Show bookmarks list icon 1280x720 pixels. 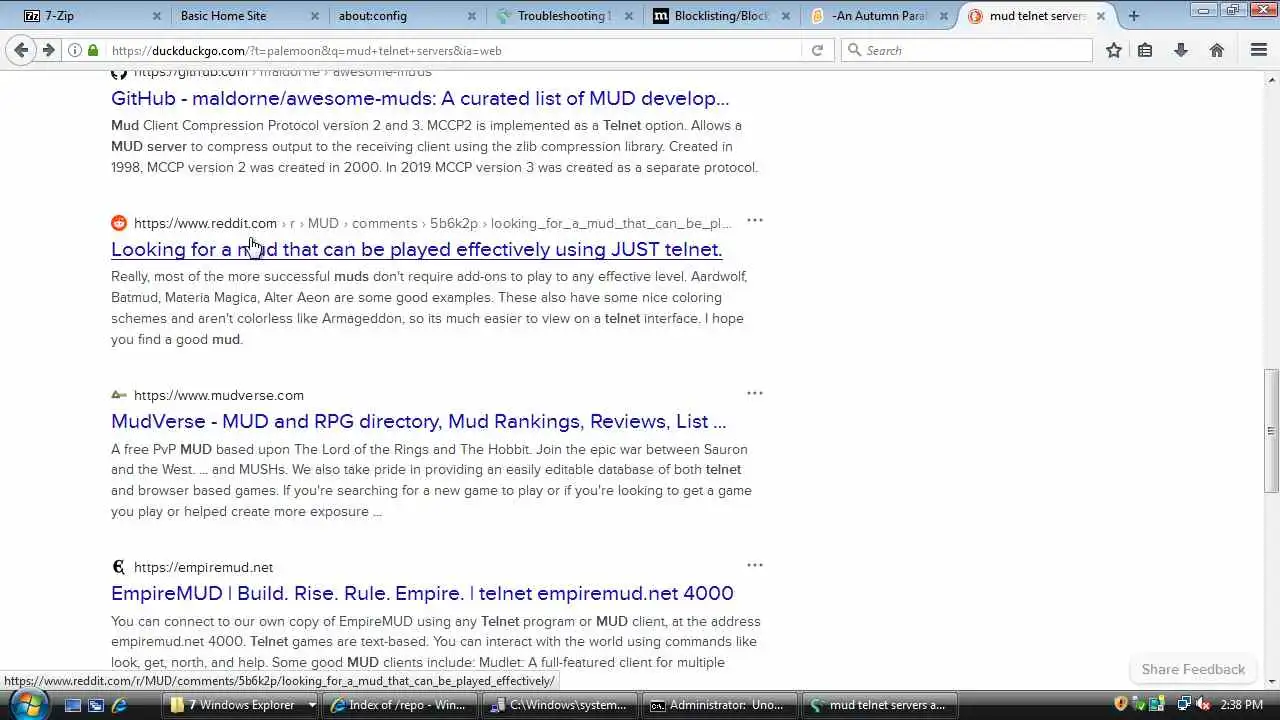[x=1146, y=50]
